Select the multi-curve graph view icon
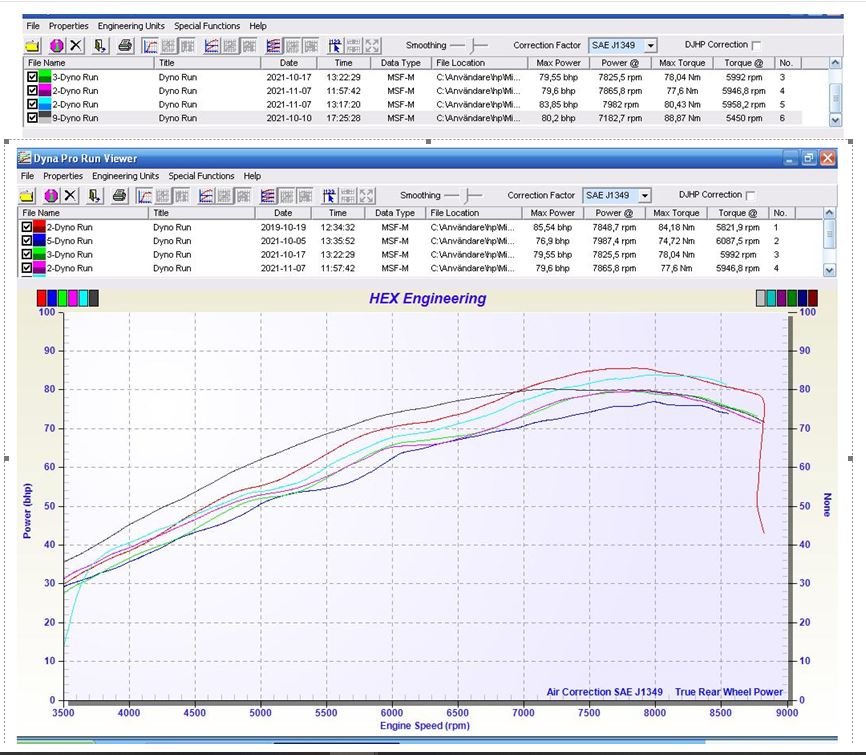This screenshot has width=866, height=755. pyautogui.click(x=268, y=196)
